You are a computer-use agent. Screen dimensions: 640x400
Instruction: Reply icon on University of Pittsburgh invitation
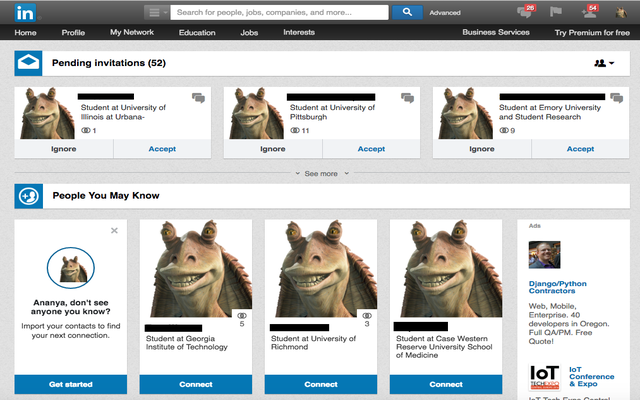point(407,98)
